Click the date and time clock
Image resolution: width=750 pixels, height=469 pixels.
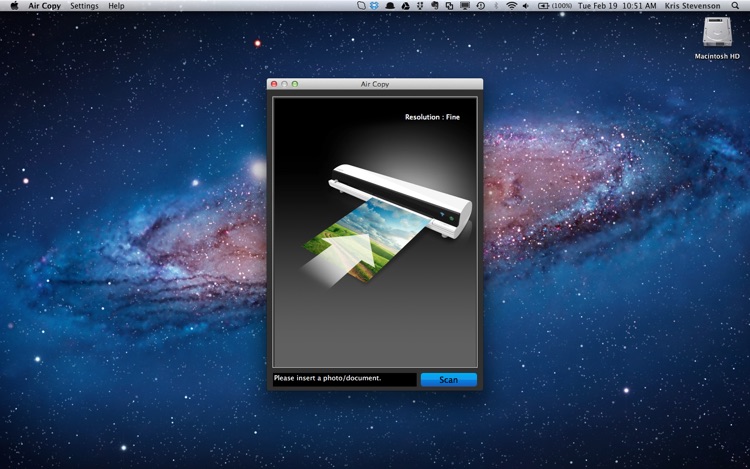click(x=617, y=6)
